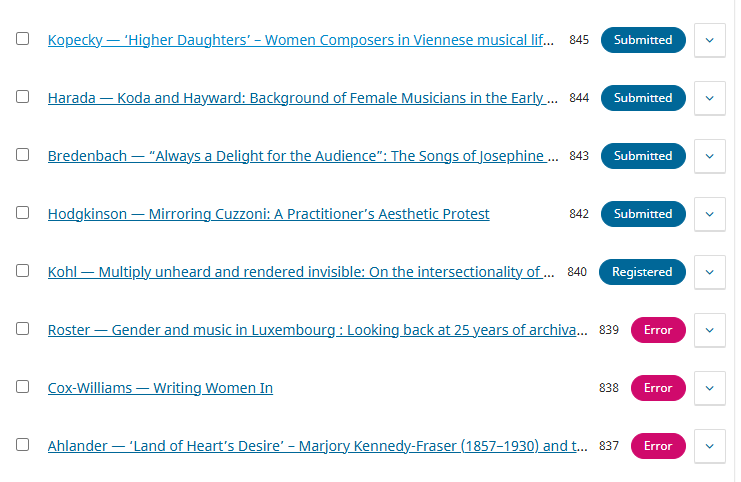Click the Submitted badge for Kopecky
Image resolution: width=741 pixels, height=482 pixels.
643,40
